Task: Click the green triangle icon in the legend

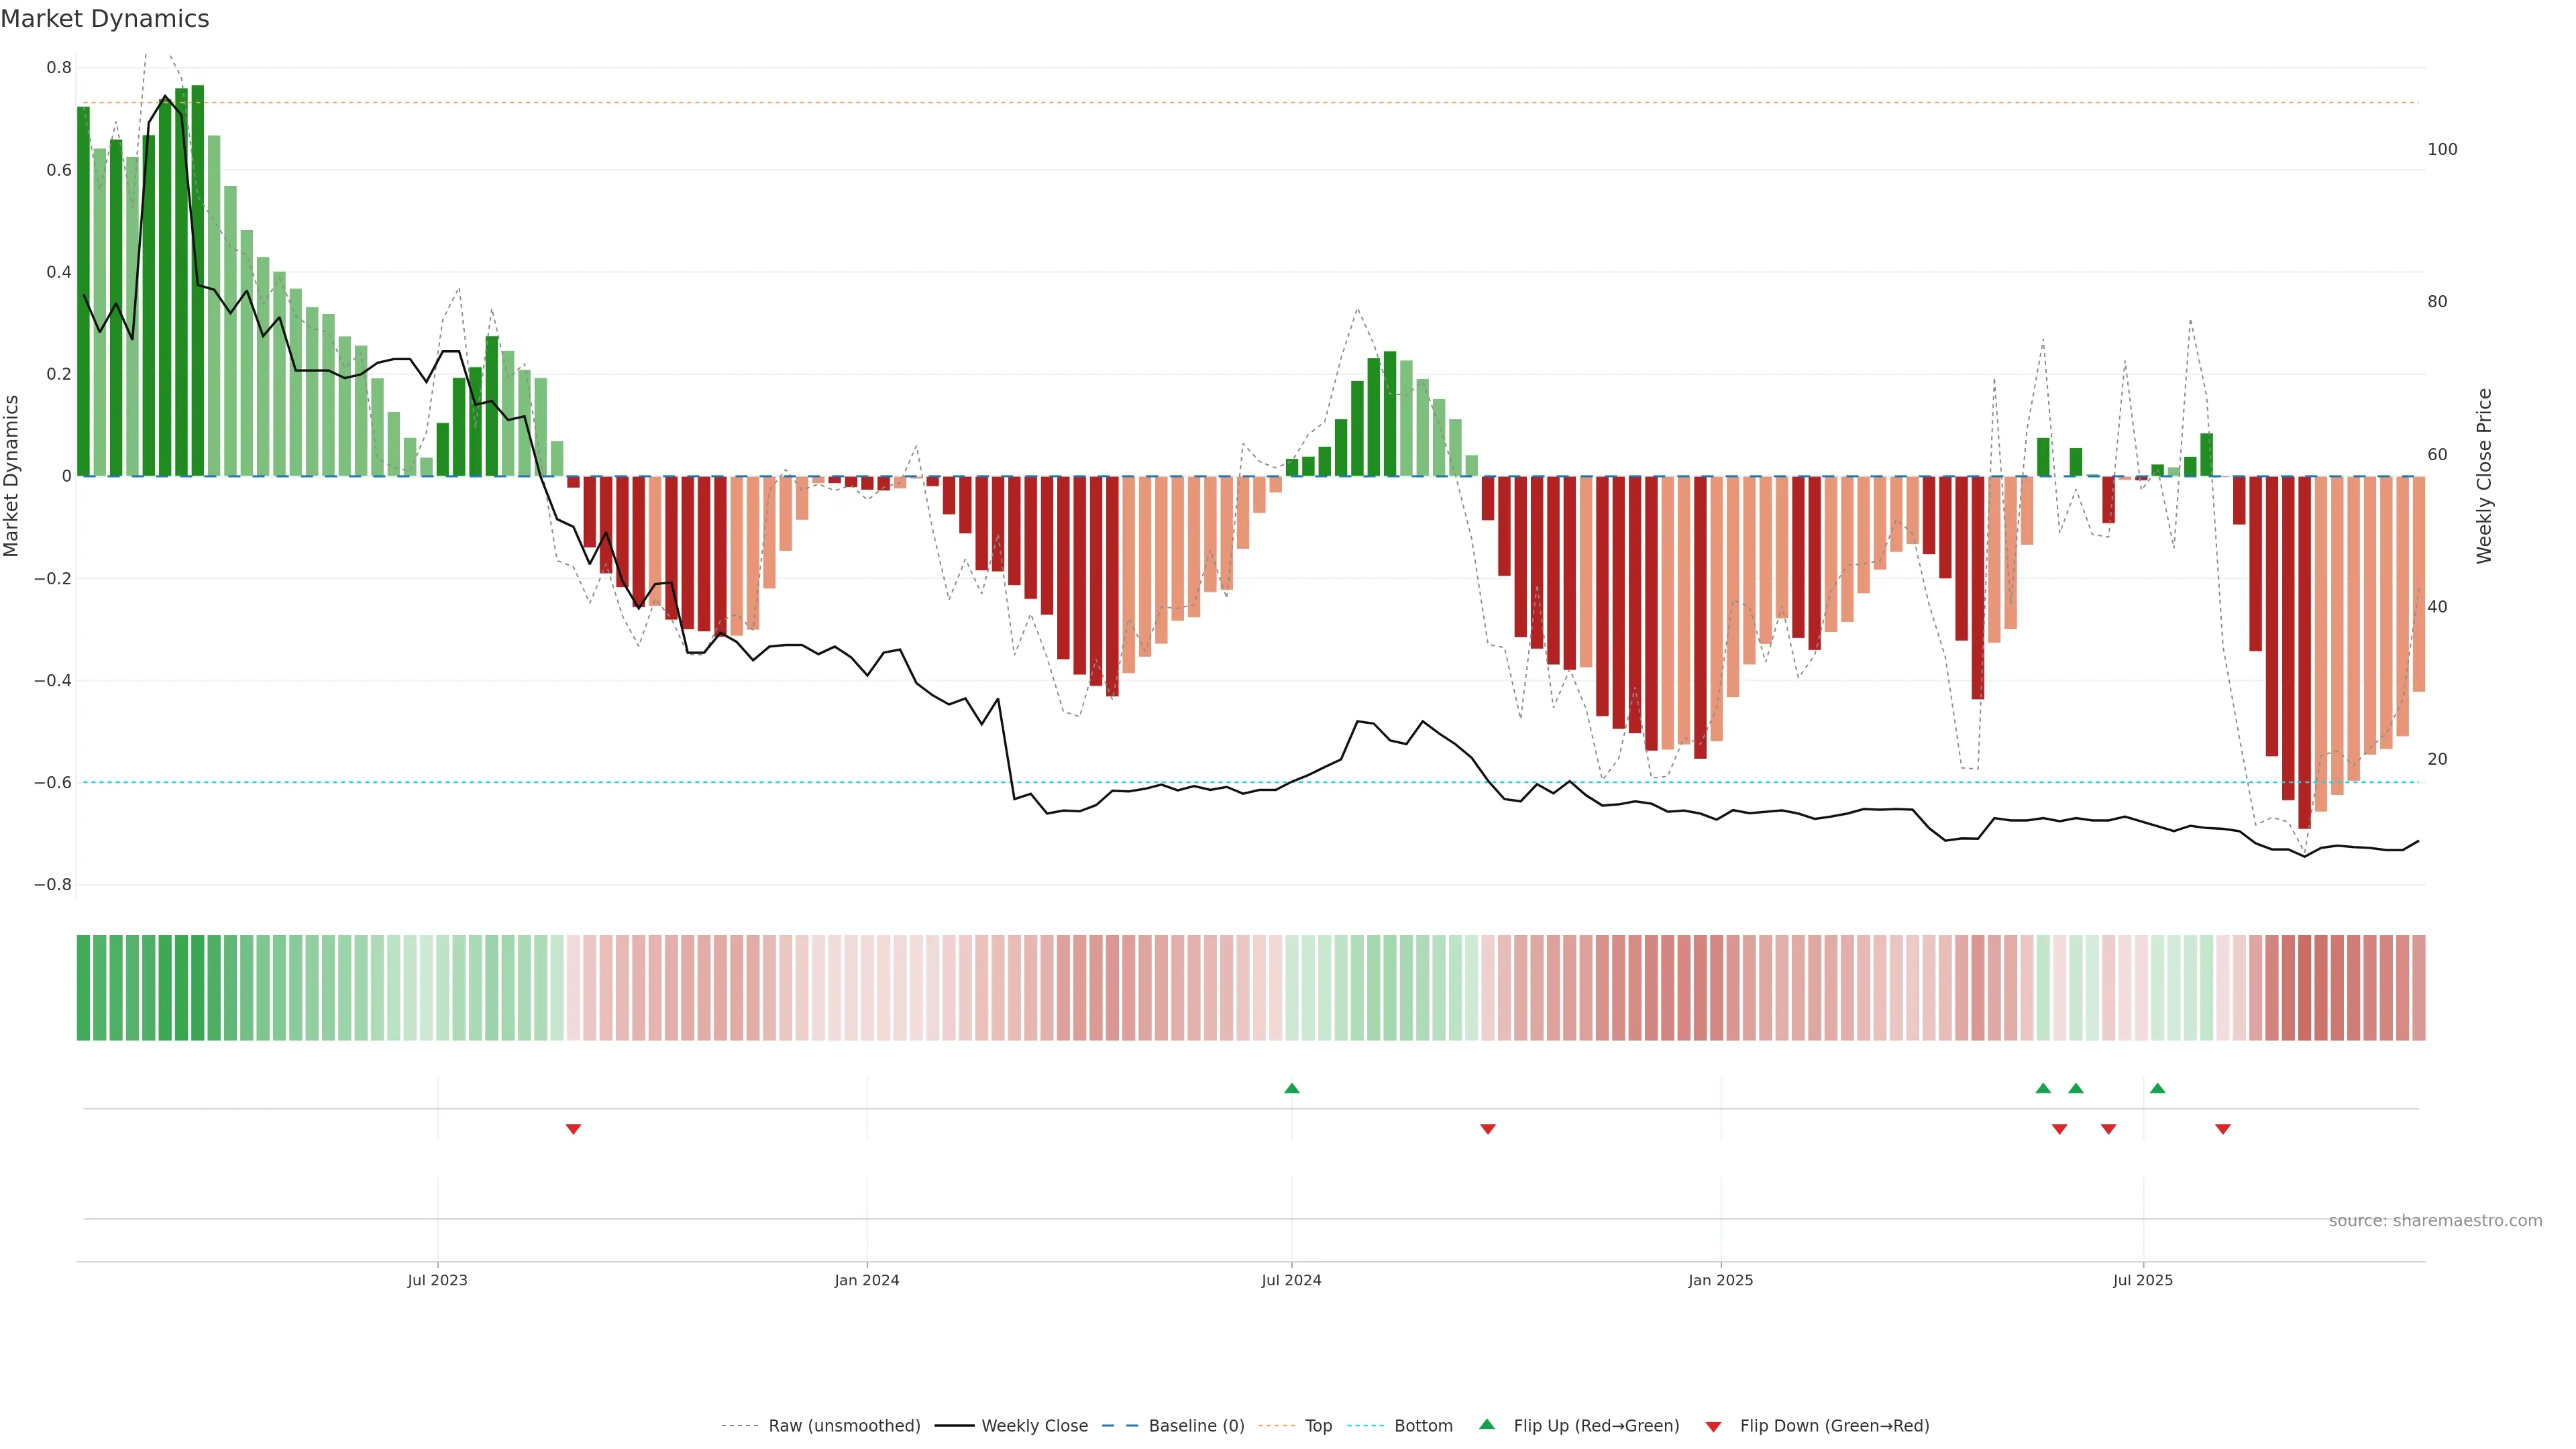Action: 1487,1424
